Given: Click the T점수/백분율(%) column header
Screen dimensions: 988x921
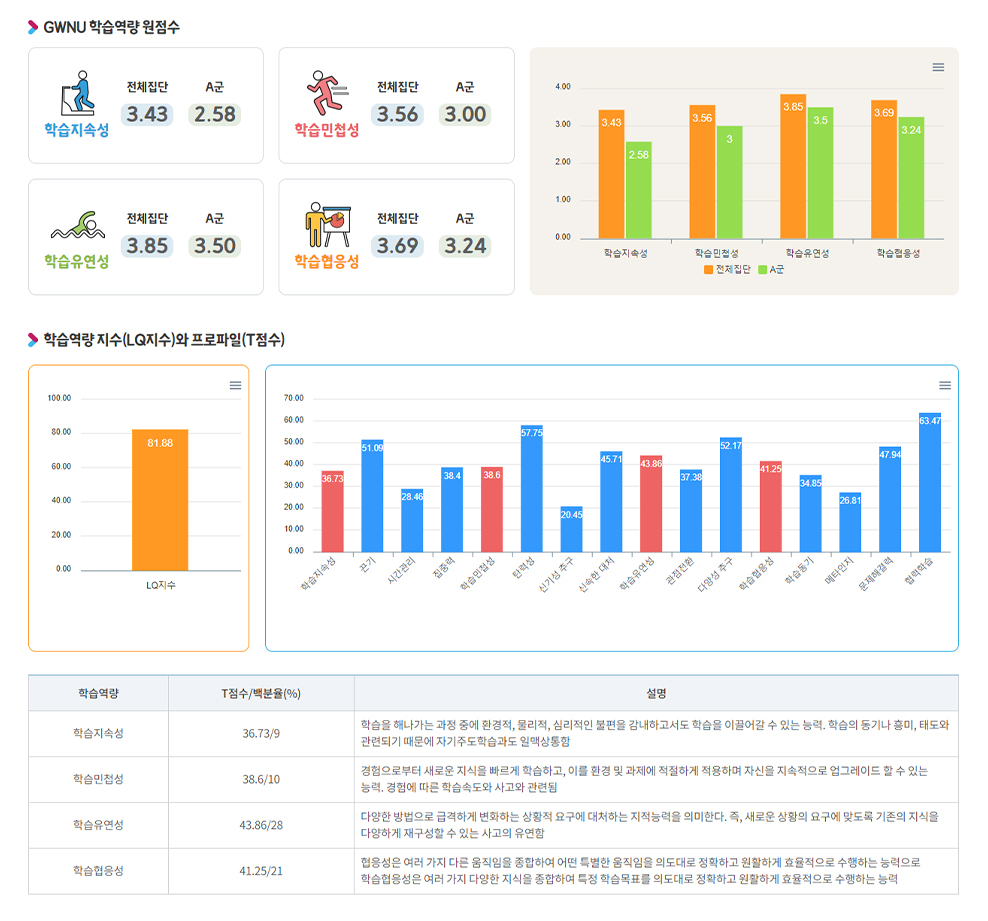Looking at the screenshot, I should (x=261, y=693).
